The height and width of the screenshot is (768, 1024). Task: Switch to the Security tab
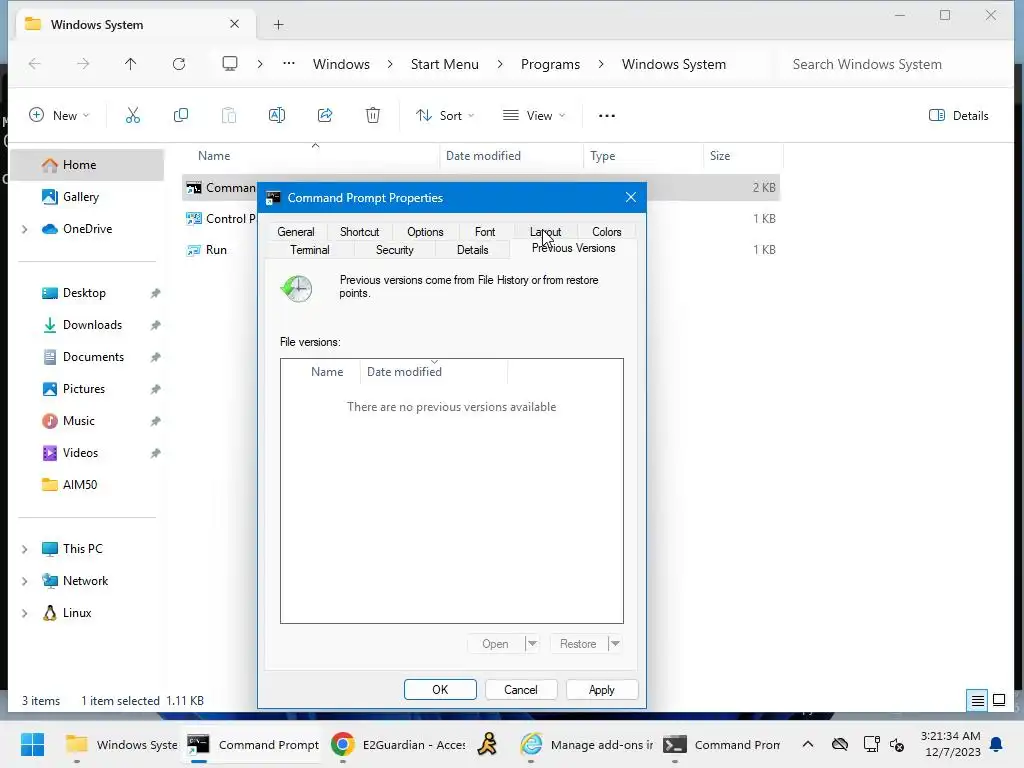[394, 250]
